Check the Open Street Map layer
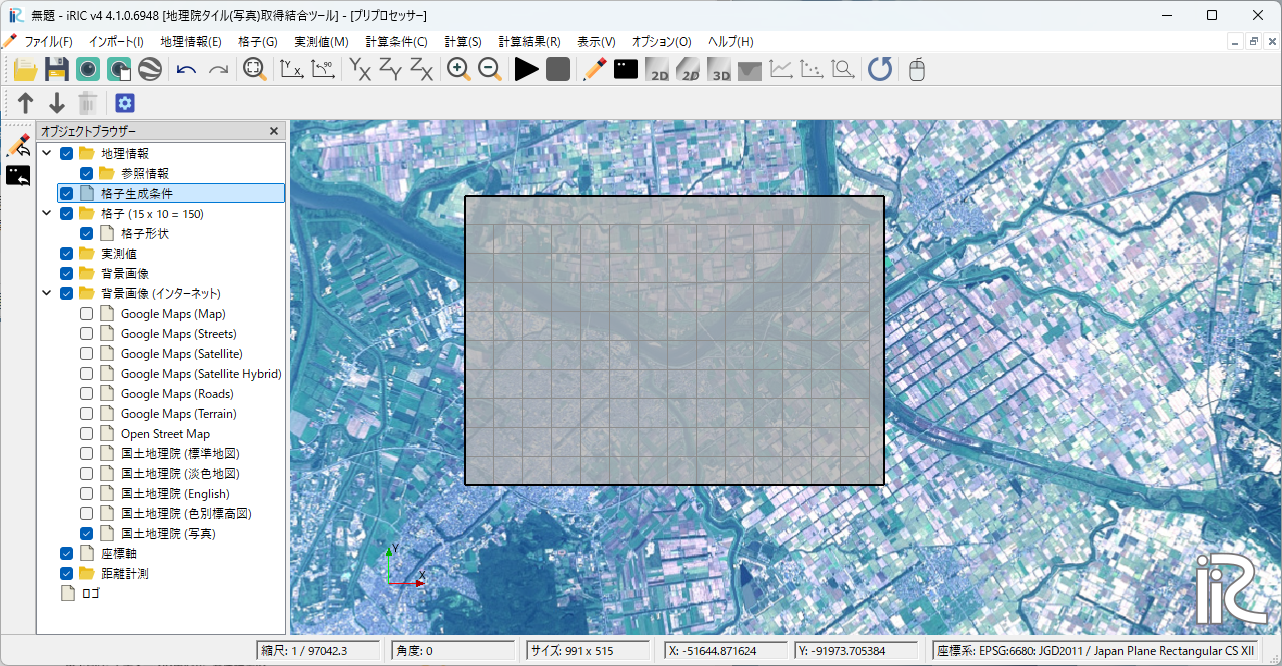This screenshot has width=1282, height=666. (87, 434)
